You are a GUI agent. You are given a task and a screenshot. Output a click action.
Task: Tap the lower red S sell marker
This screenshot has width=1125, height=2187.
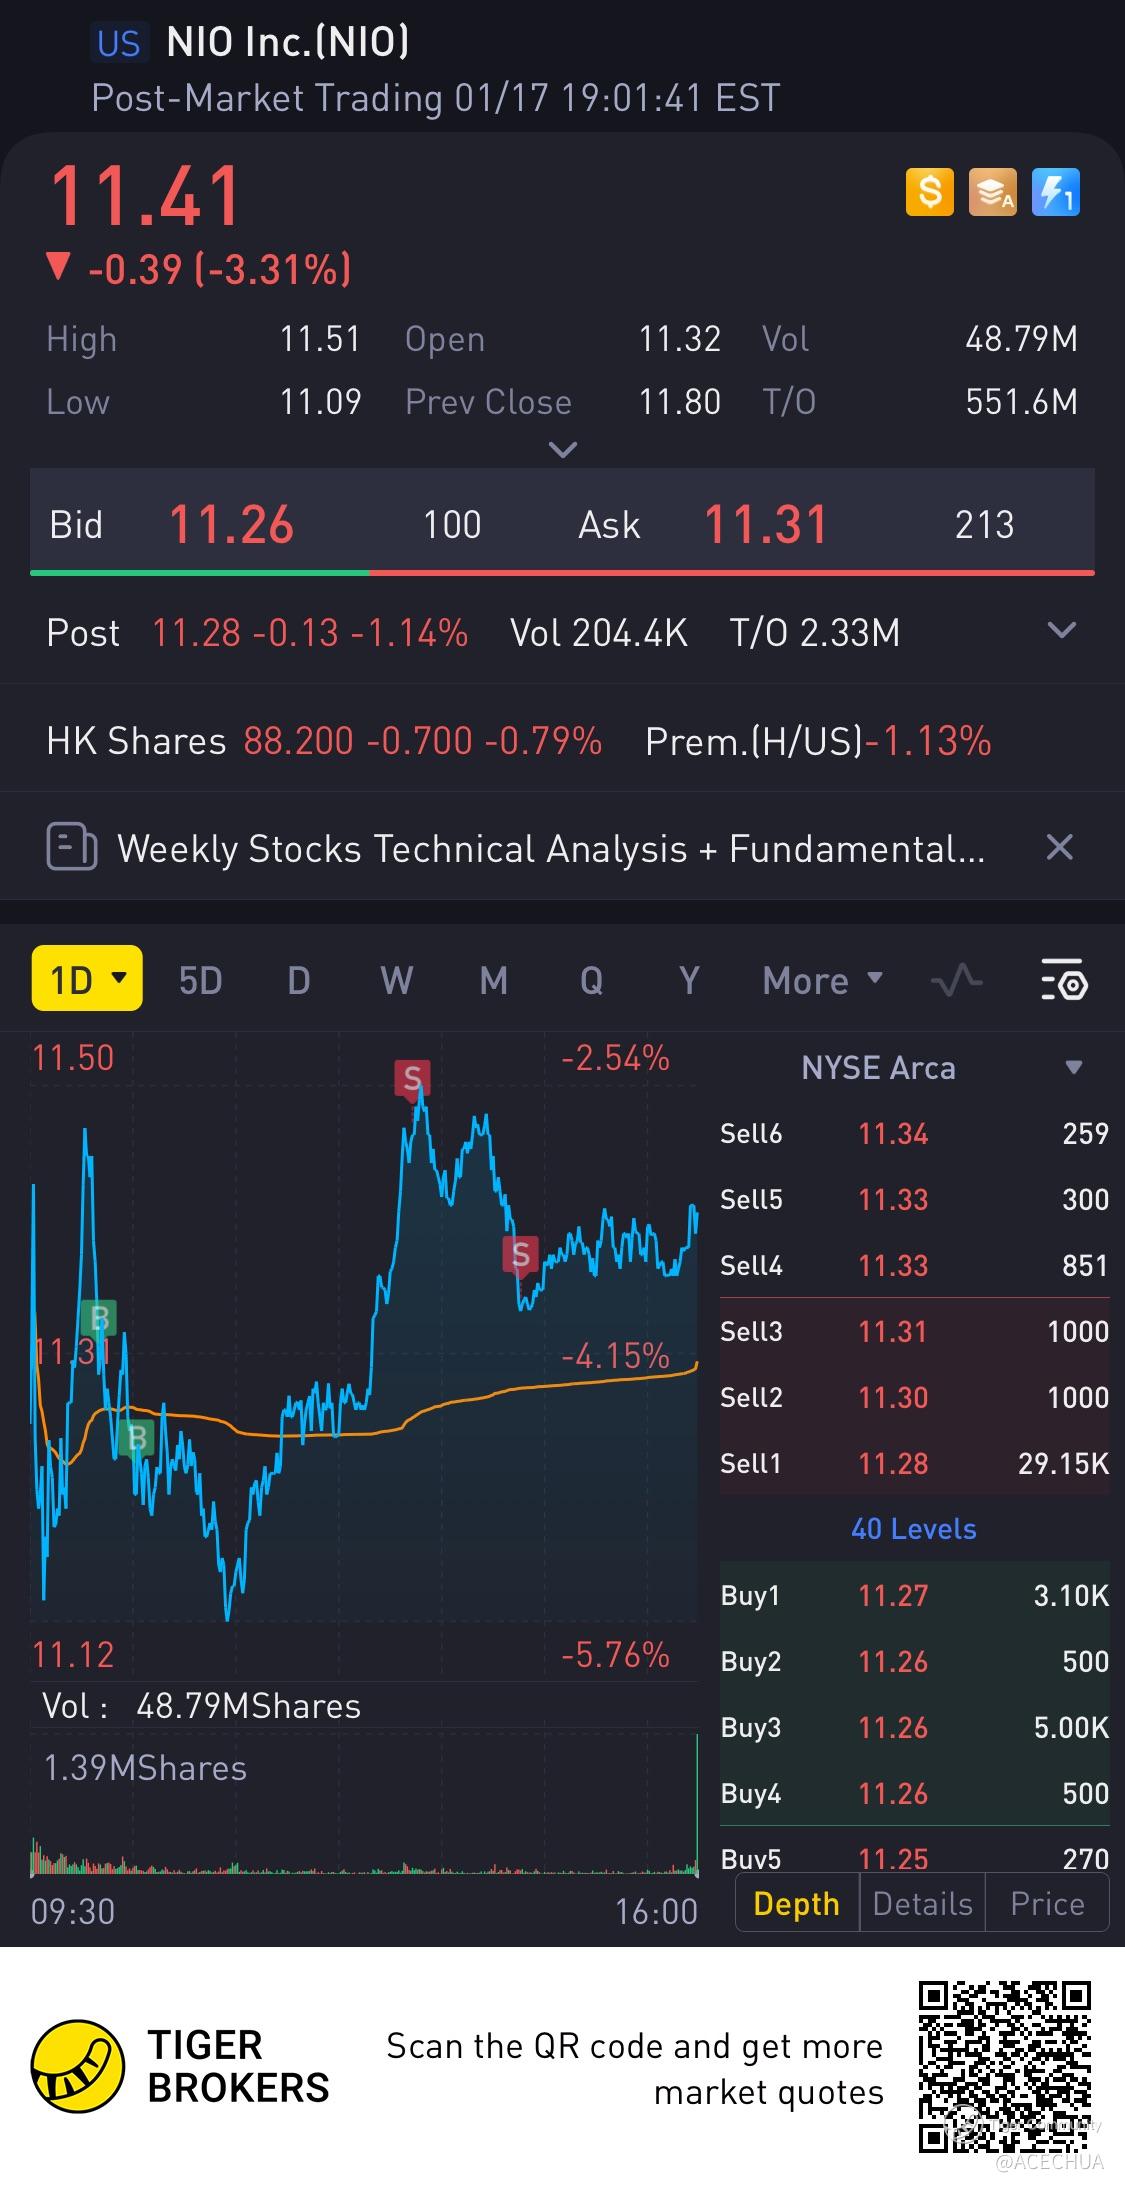pos(520,1254)
